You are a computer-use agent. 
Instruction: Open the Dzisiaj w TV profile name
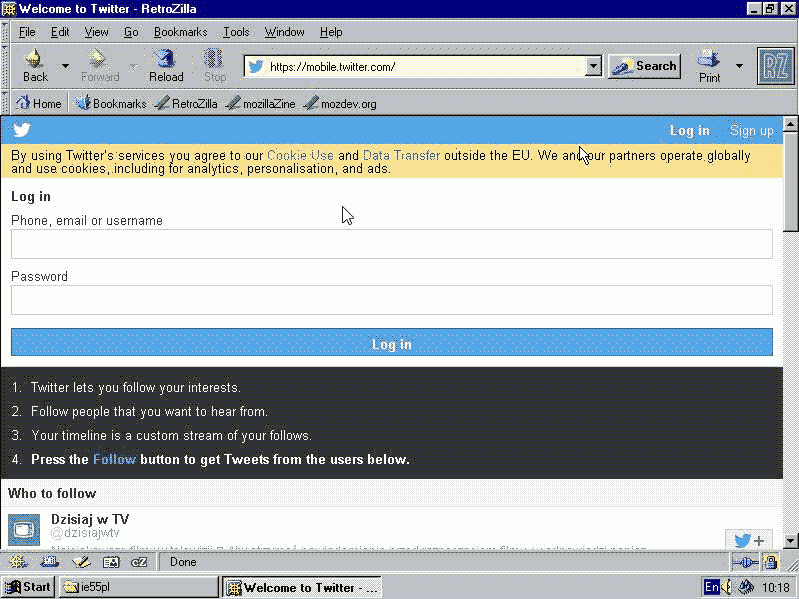pos(90,519)
